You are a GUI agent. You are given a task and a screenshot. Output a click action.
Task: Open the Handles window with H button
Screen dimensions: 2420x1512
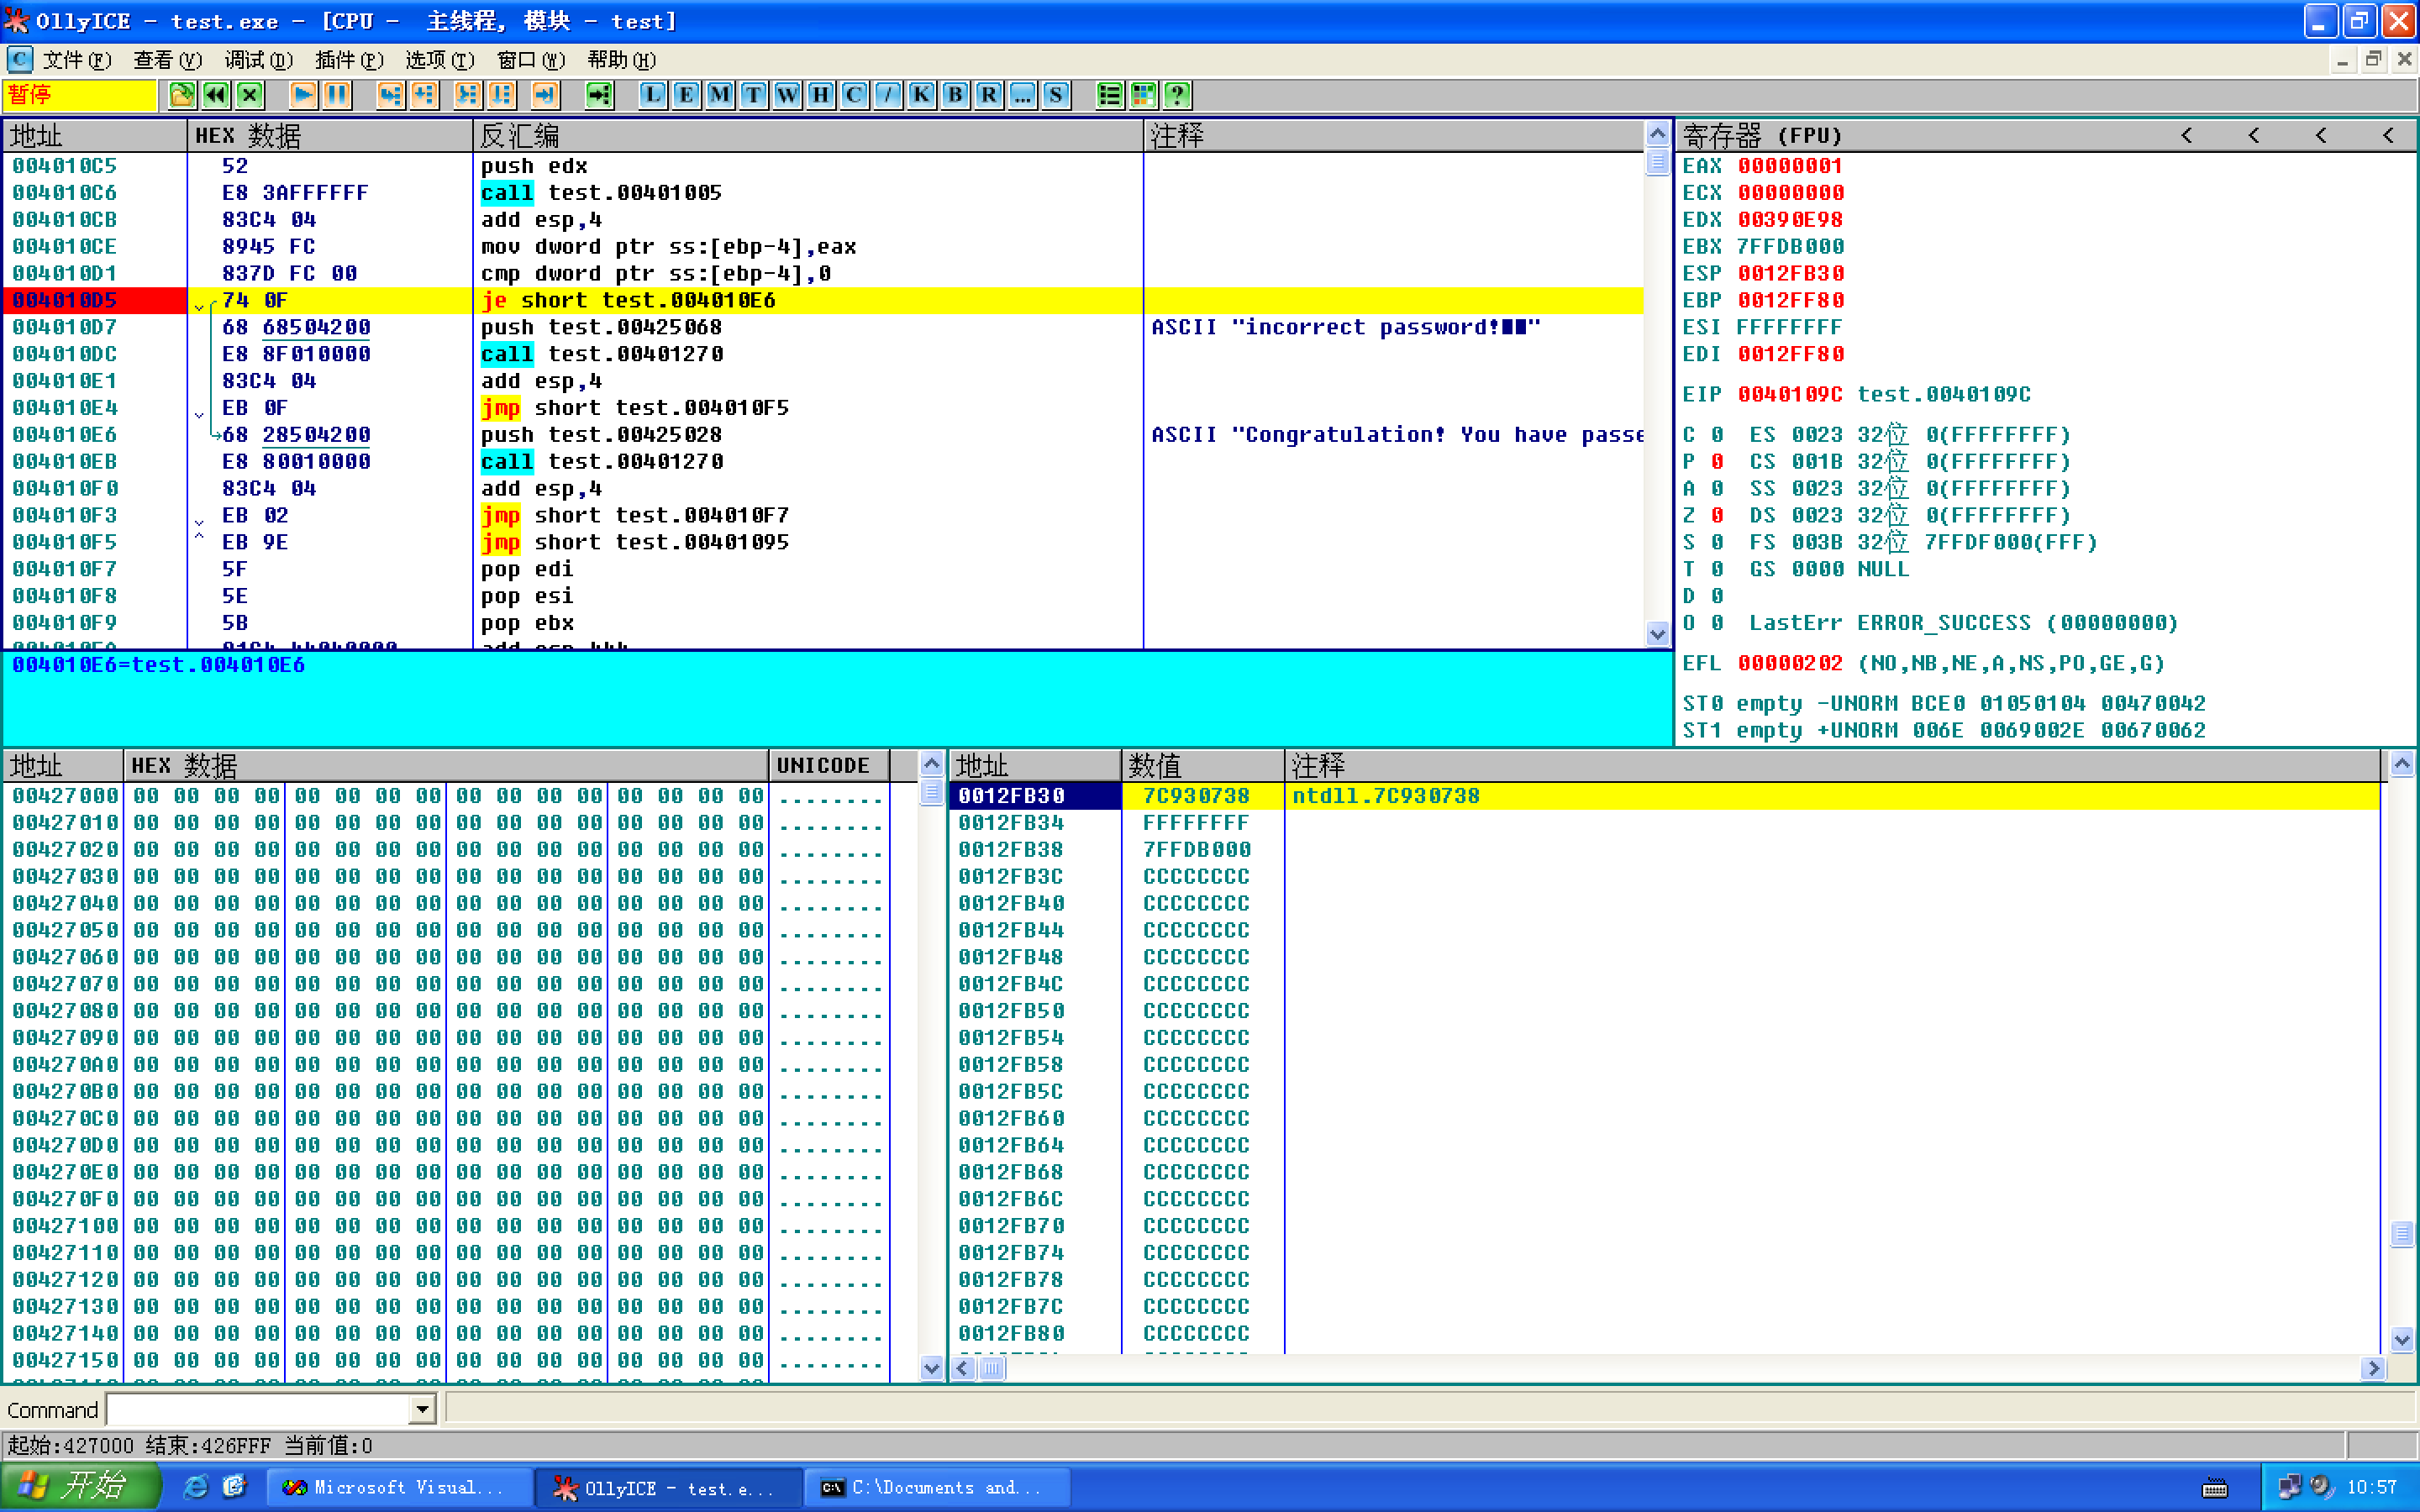[x=821, y=95]
